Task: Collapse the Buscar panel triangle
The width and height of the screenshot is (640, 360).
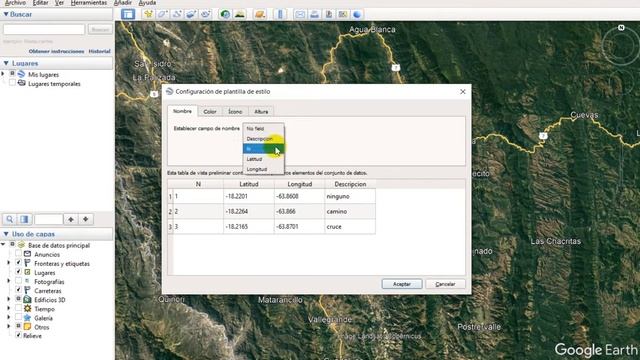Action: pyautogui.click(x=6, y=14)
